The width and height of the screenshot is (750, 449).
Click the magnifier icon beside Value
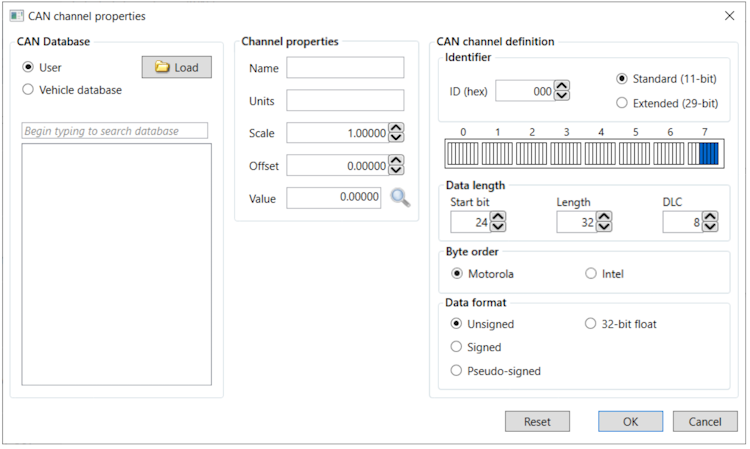coord(400,197)
